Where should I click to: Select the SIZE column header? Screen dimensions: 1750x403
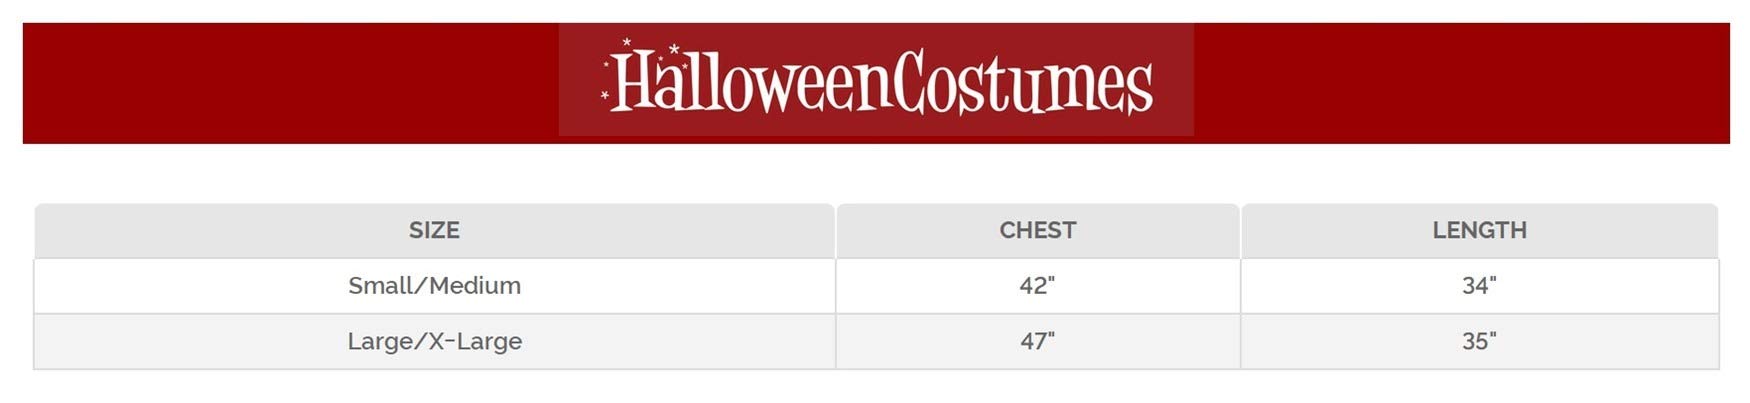coord(434,230)
